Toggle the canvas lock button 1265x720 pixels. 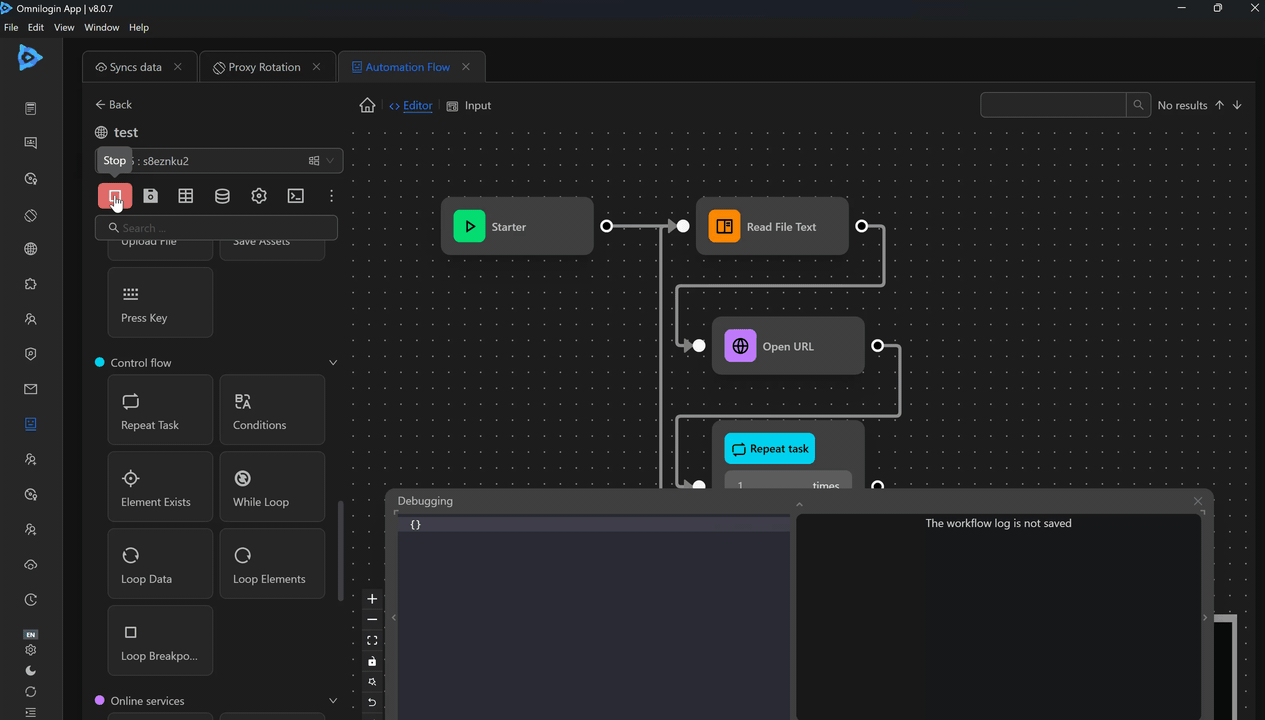[372, 661]
